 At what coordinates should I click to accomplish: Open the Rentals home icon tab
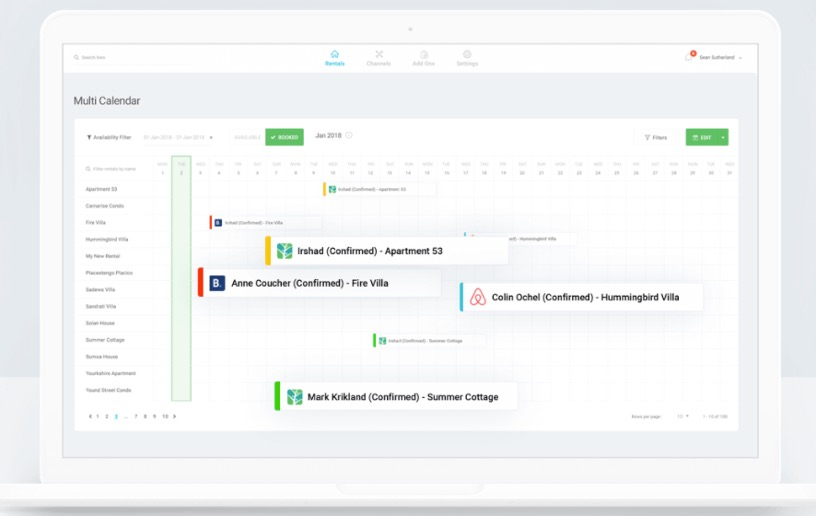pyautogui.click(x=335, y=58)
